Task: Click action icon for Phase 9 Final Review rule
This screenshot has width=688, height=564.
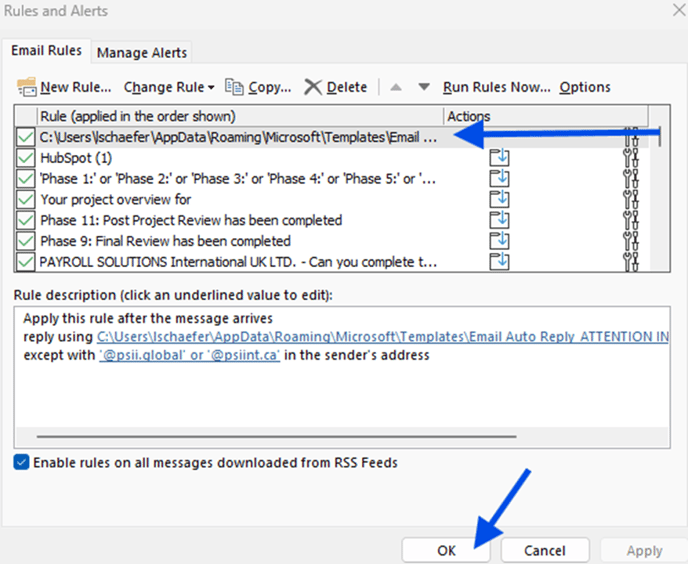Action: pyautogui.click(x=499, y=241)
